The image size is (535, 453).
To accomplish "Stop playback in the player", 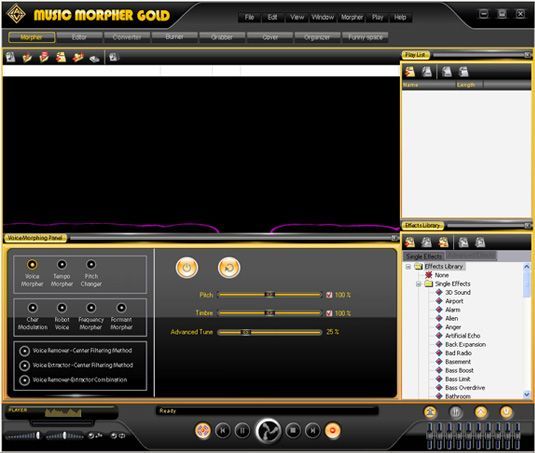I will point(293,431).
